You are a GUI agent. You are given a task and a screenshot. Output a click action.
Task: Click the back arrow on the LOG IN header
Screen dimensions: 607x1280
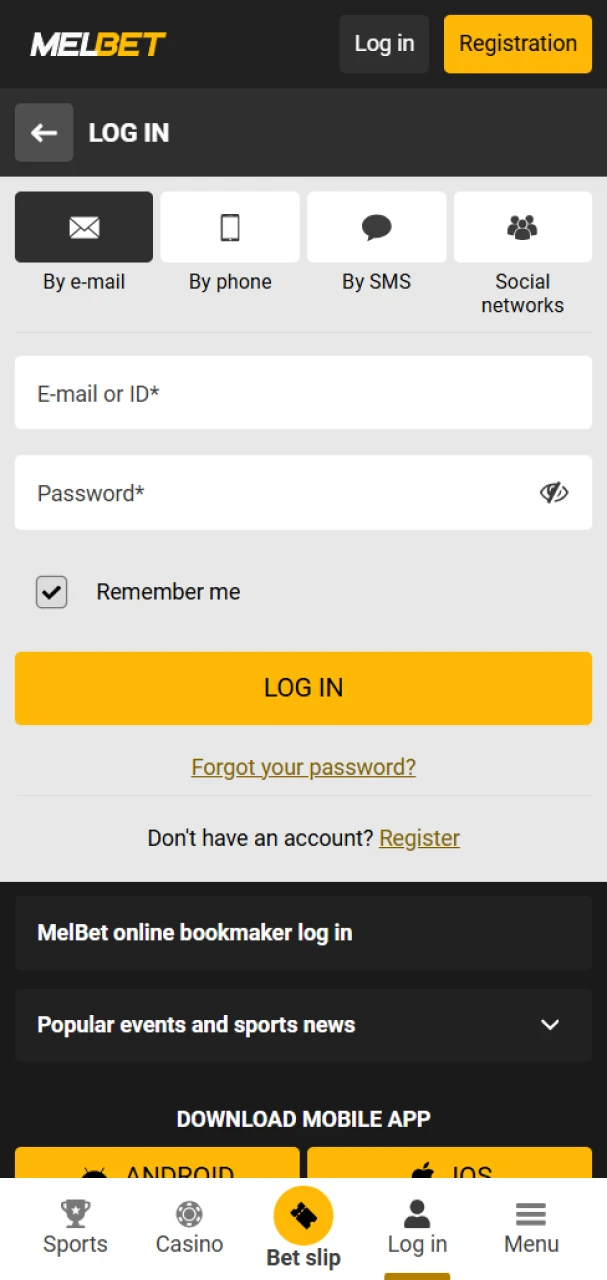(x=44, y=132)
